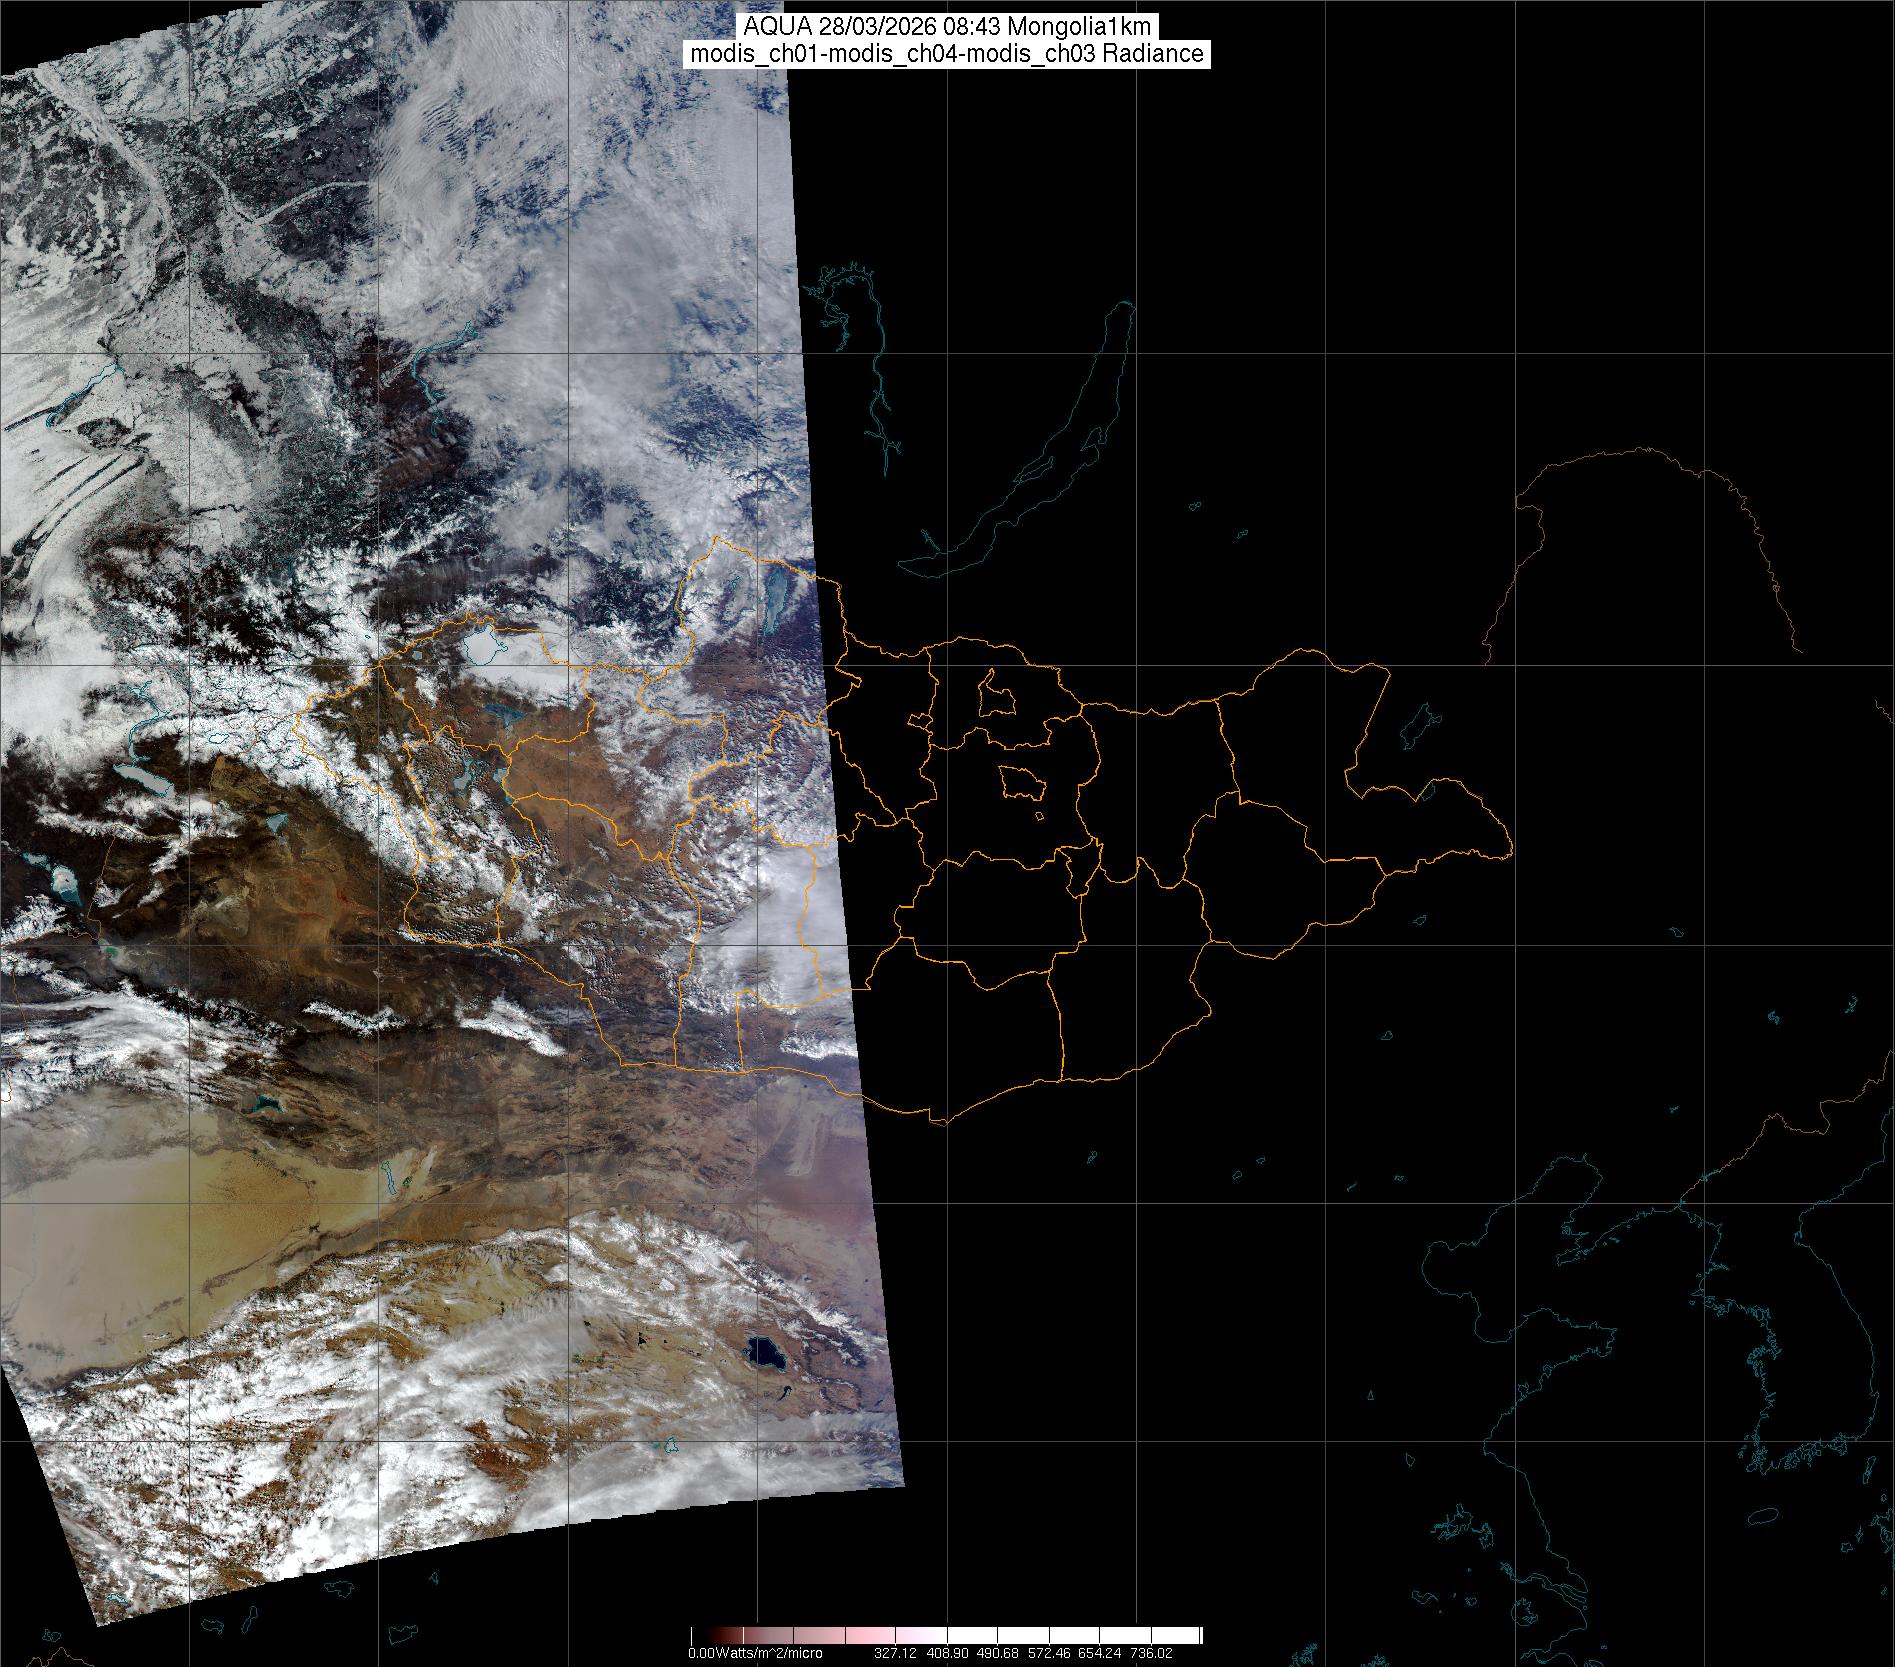Select the modis_ch01-modis_ch04-modis_ch03 Radiance label

coord(947,54)
